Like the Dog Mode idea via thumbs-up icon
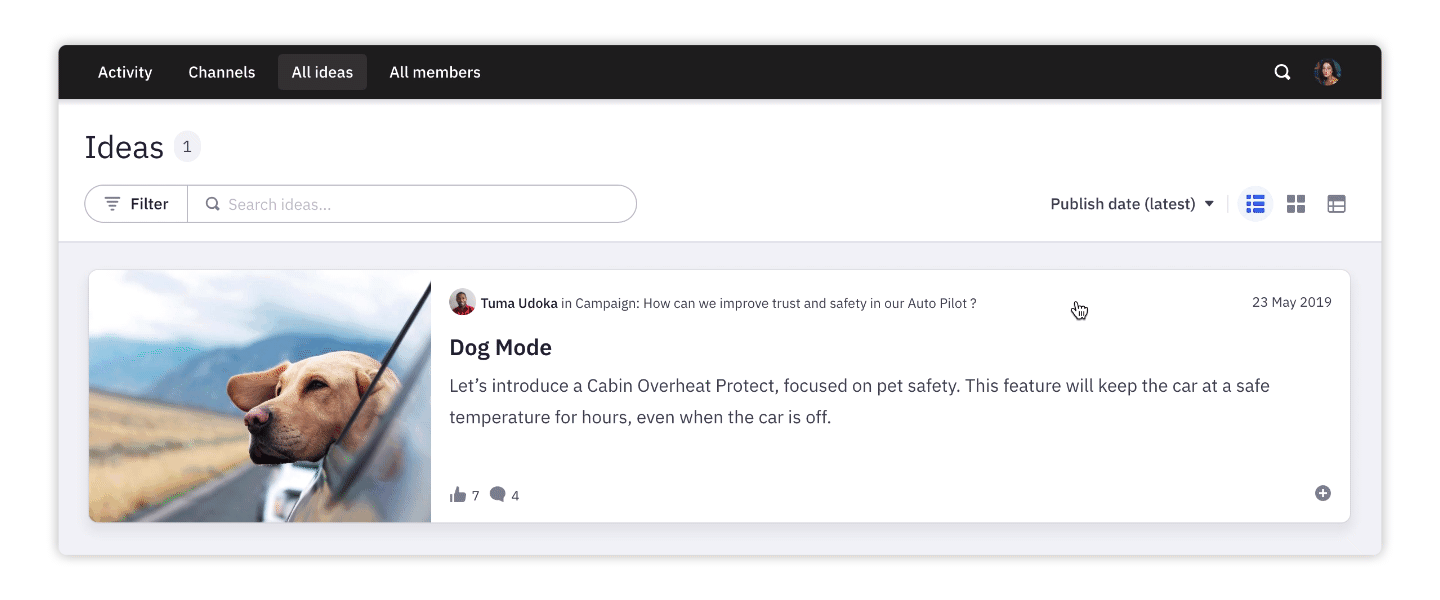Screen dimensions: 1440x600 coord(457,494)
